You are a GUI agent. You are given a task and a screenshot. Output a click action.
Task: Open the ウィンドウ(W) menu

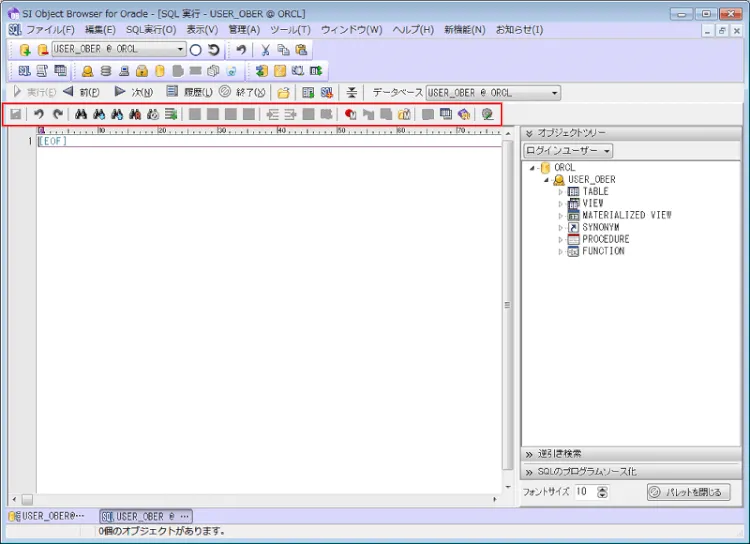pos(352,30)
